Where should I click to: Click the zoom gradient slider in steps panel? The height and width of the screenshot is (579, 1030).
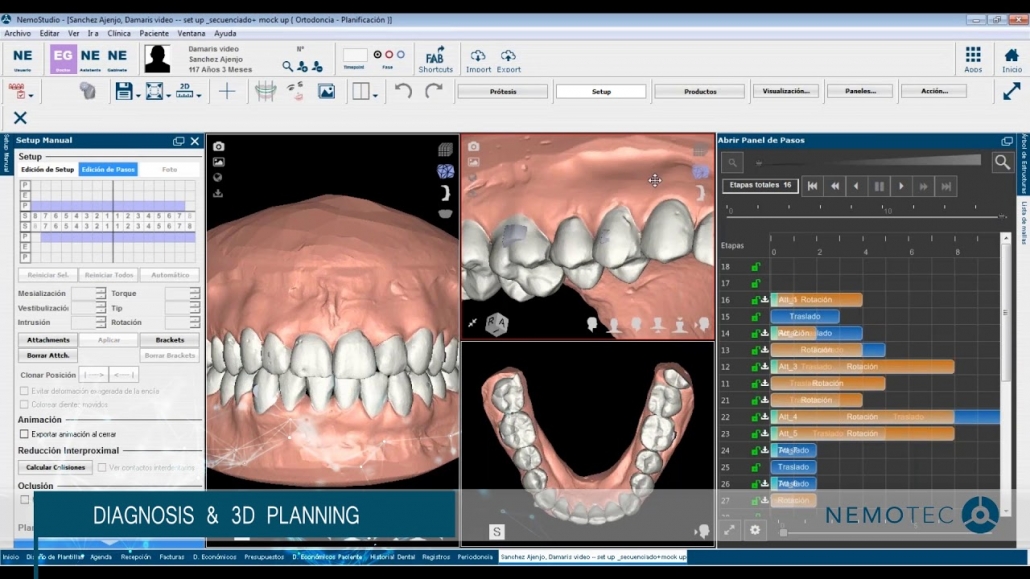click(868, 161)
